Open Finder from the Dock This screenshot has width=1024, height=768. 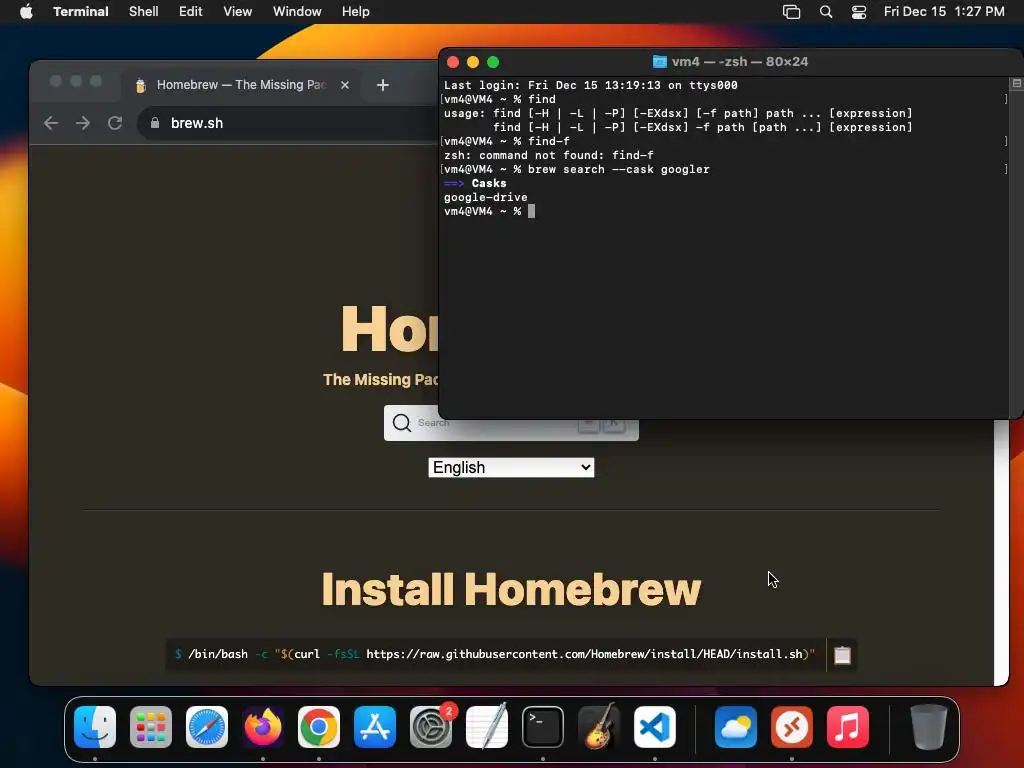pos(95,727)
